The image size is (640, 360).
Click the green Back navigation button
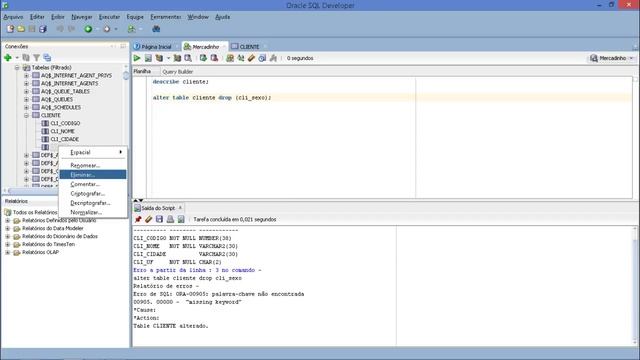click(88, 29)
